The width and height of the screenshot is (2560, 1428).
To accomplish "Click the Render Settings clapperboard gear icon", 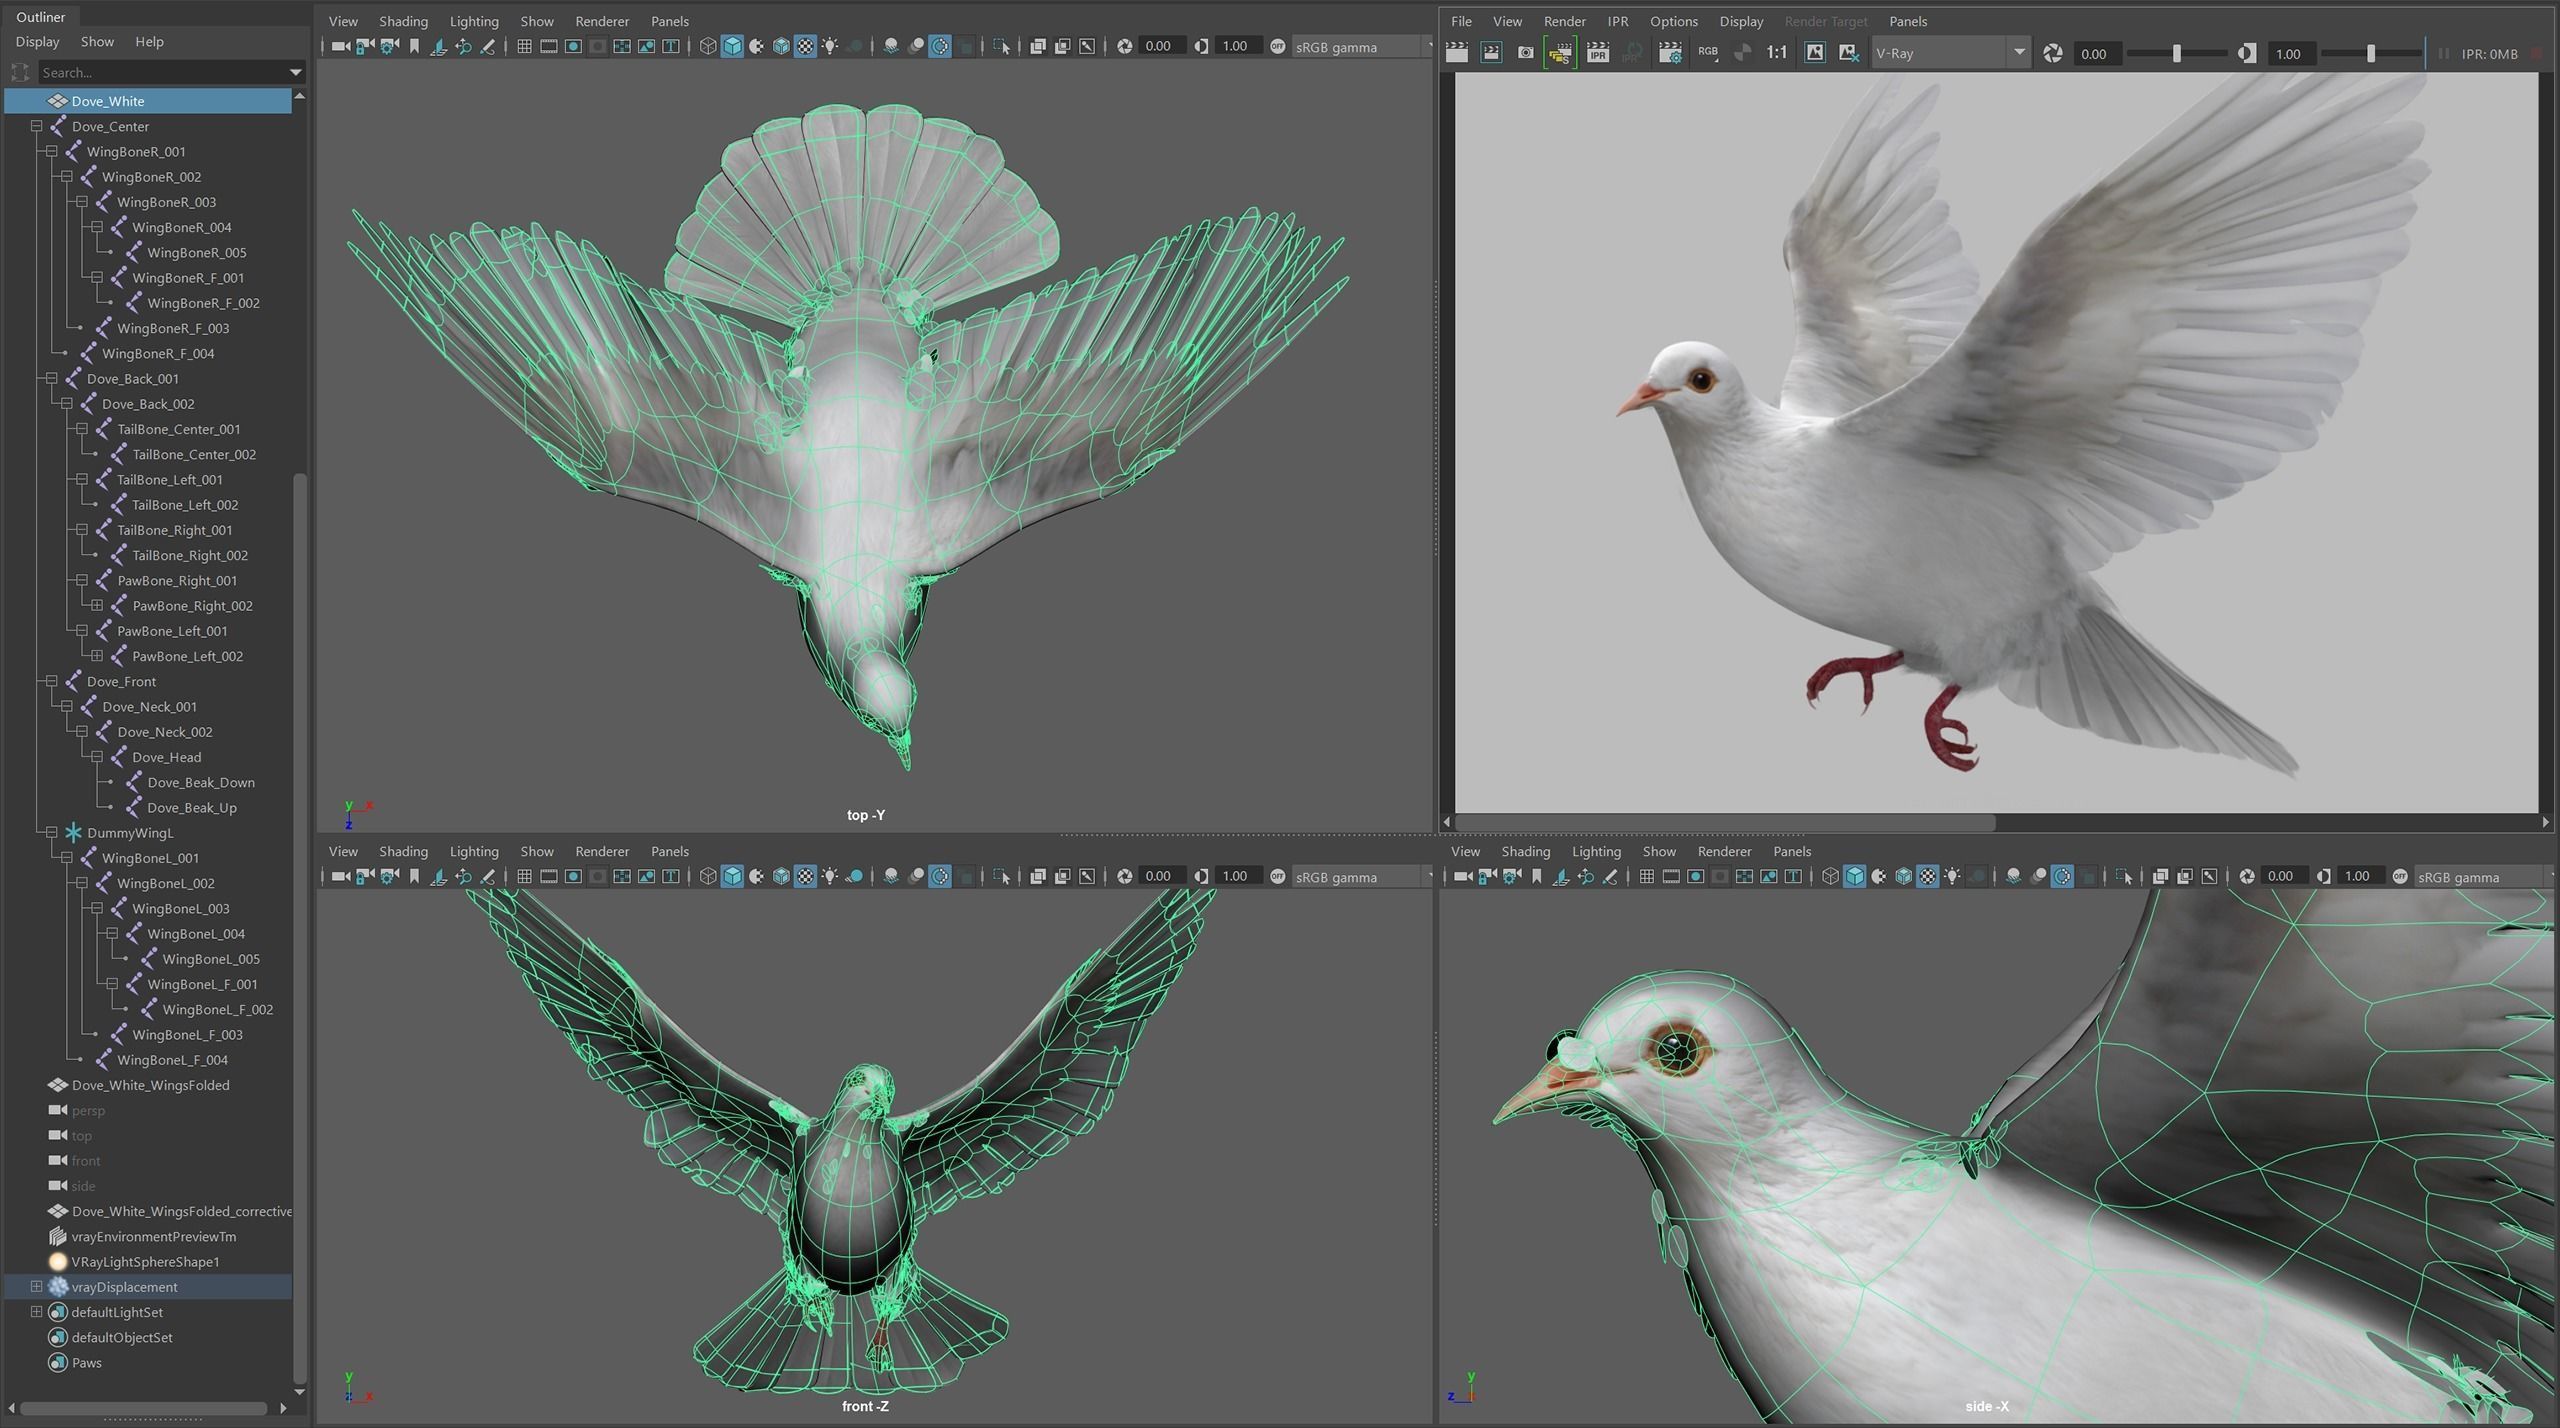I will [1669, 53].
